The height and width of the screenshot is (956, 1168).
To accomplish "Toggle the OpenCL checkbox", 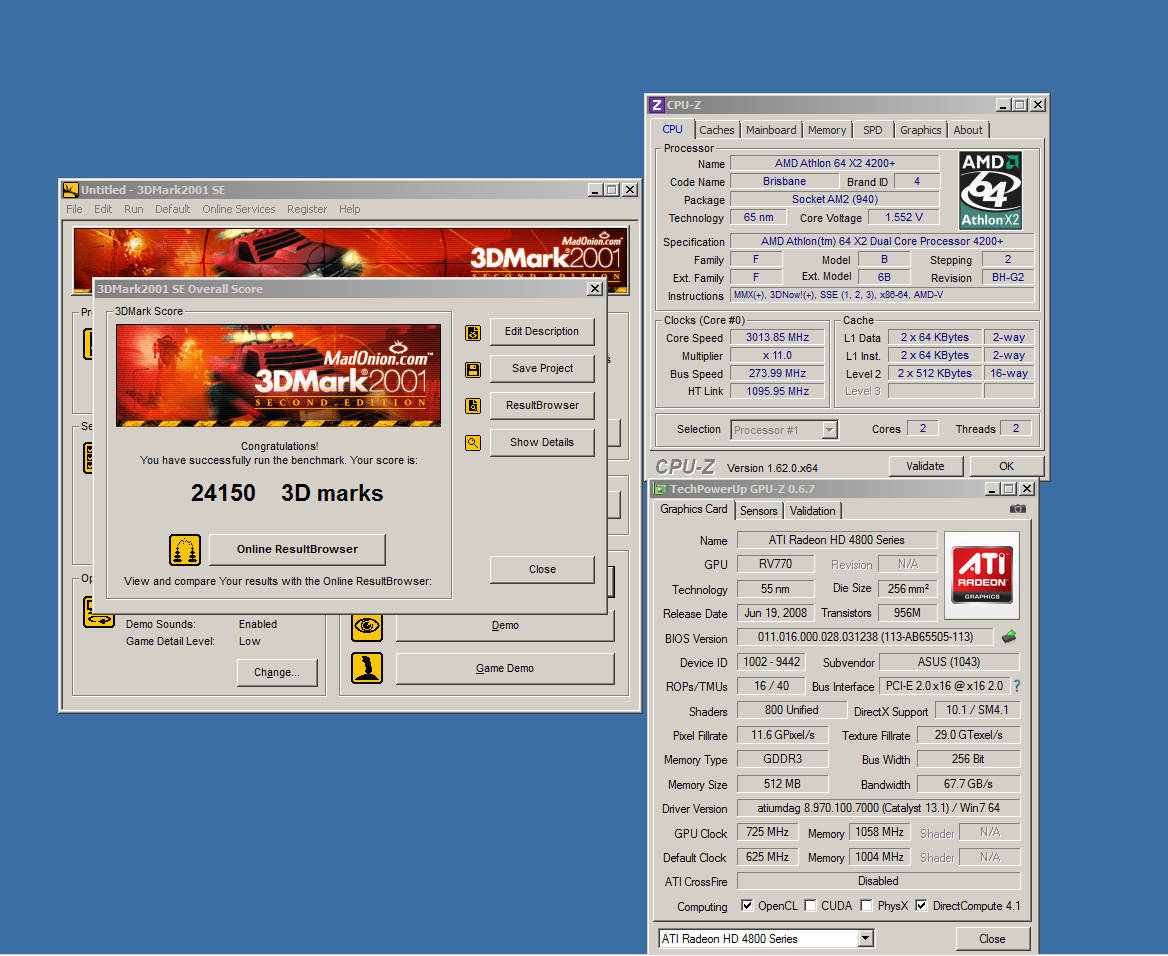I will [x=747, y=905].
